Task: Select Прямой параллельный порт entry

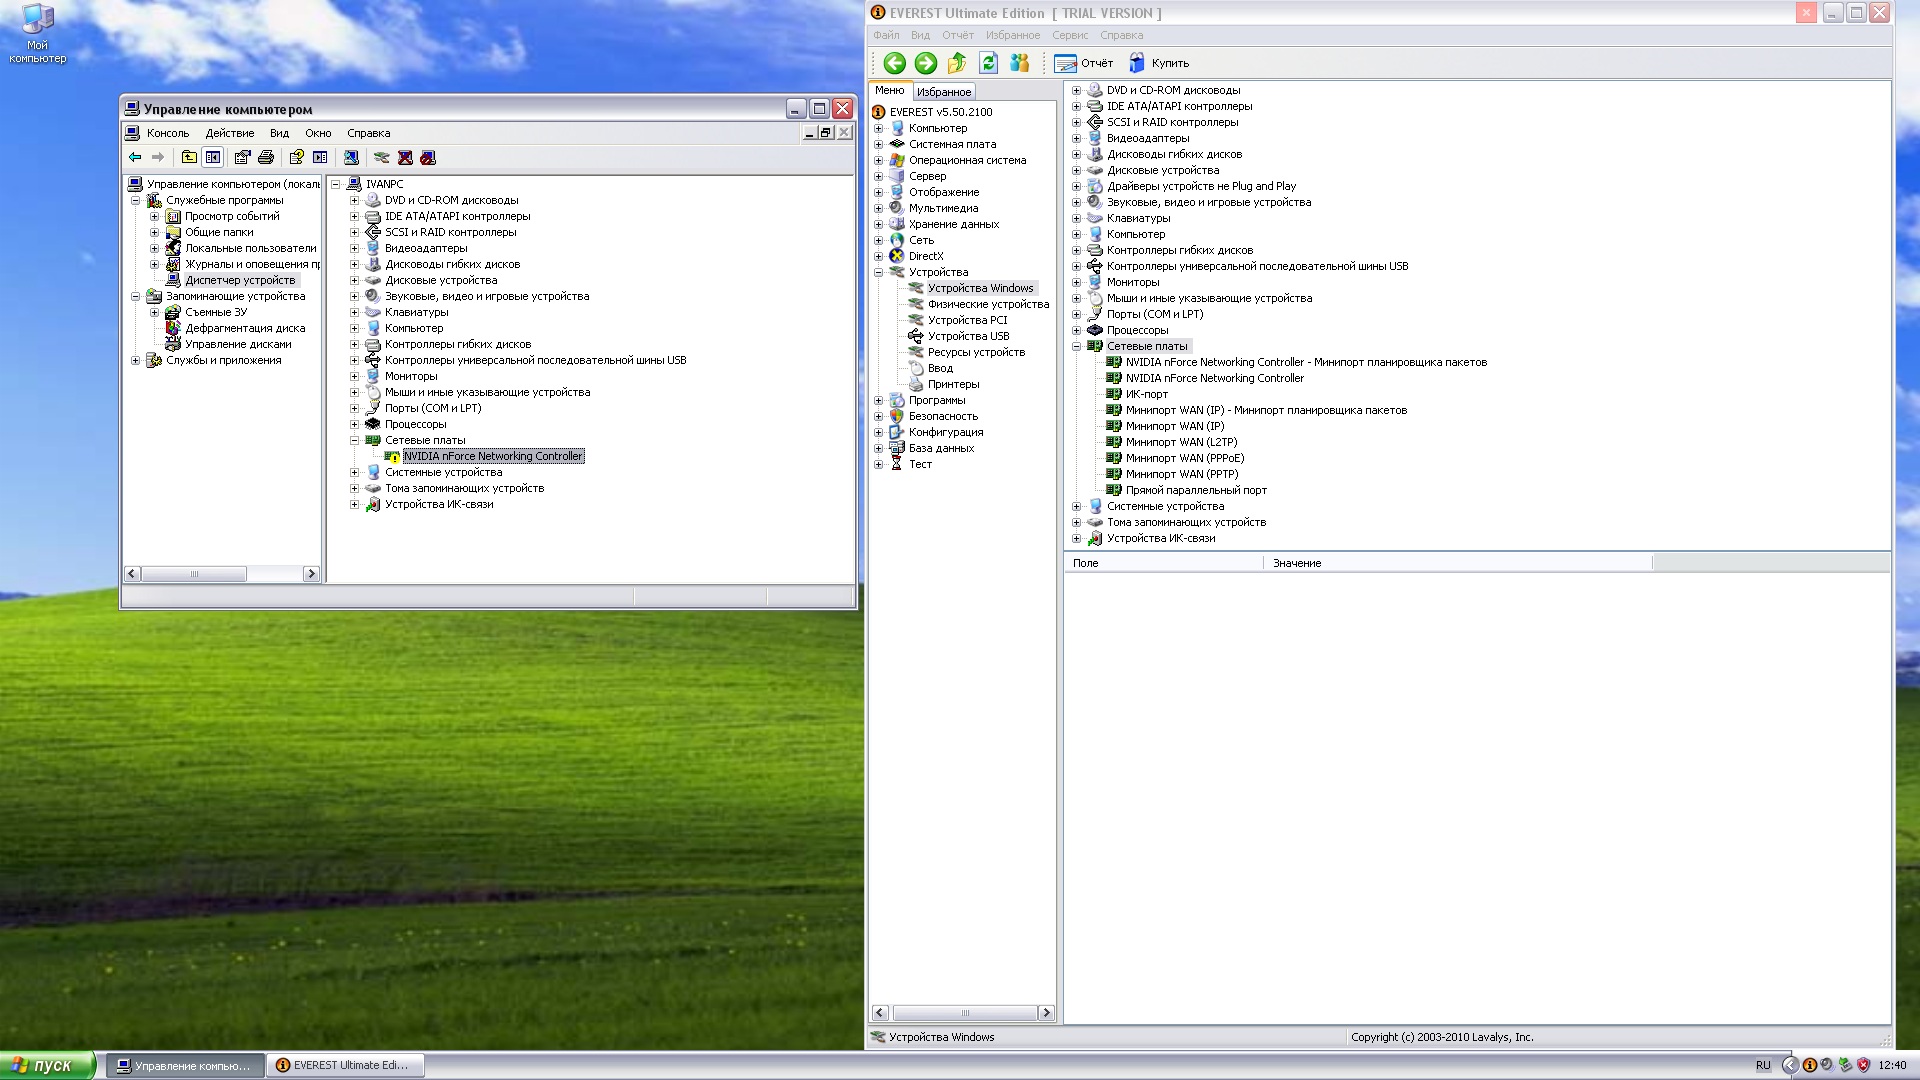Action: pyautogui.click(x=1196, y=490)
